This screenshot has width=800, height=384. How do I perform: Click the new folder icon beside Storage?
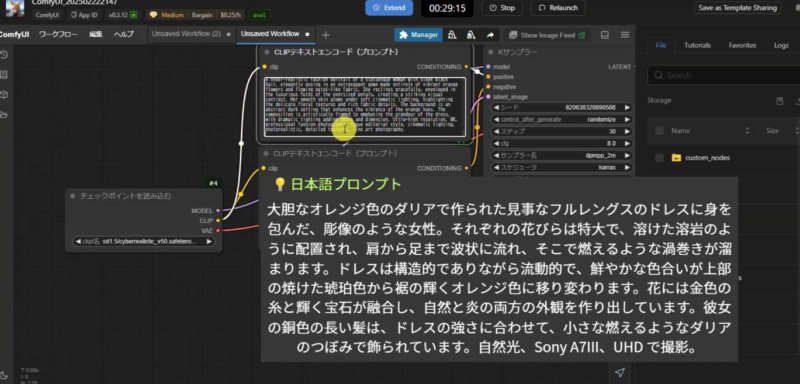click(x=780, y=101)
